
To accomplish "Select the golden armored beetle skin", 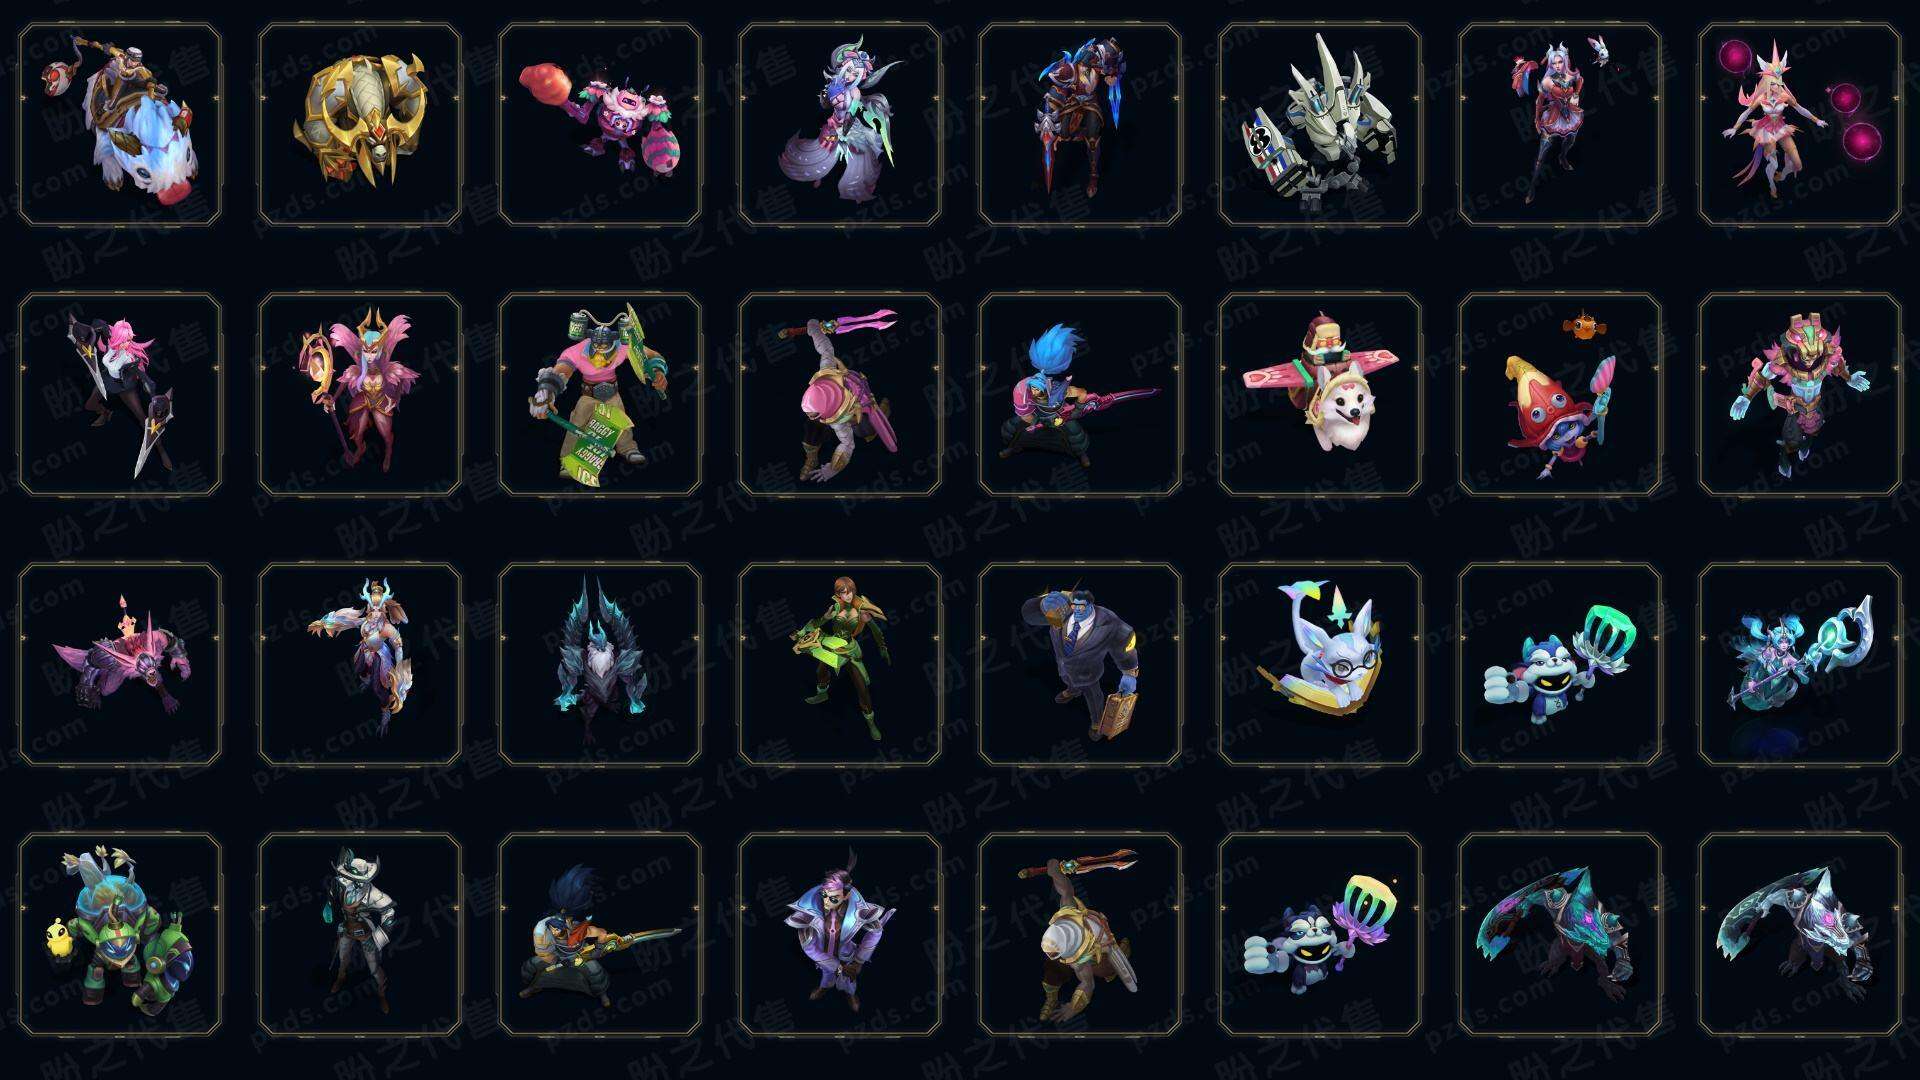I will (x=360, y=125).
